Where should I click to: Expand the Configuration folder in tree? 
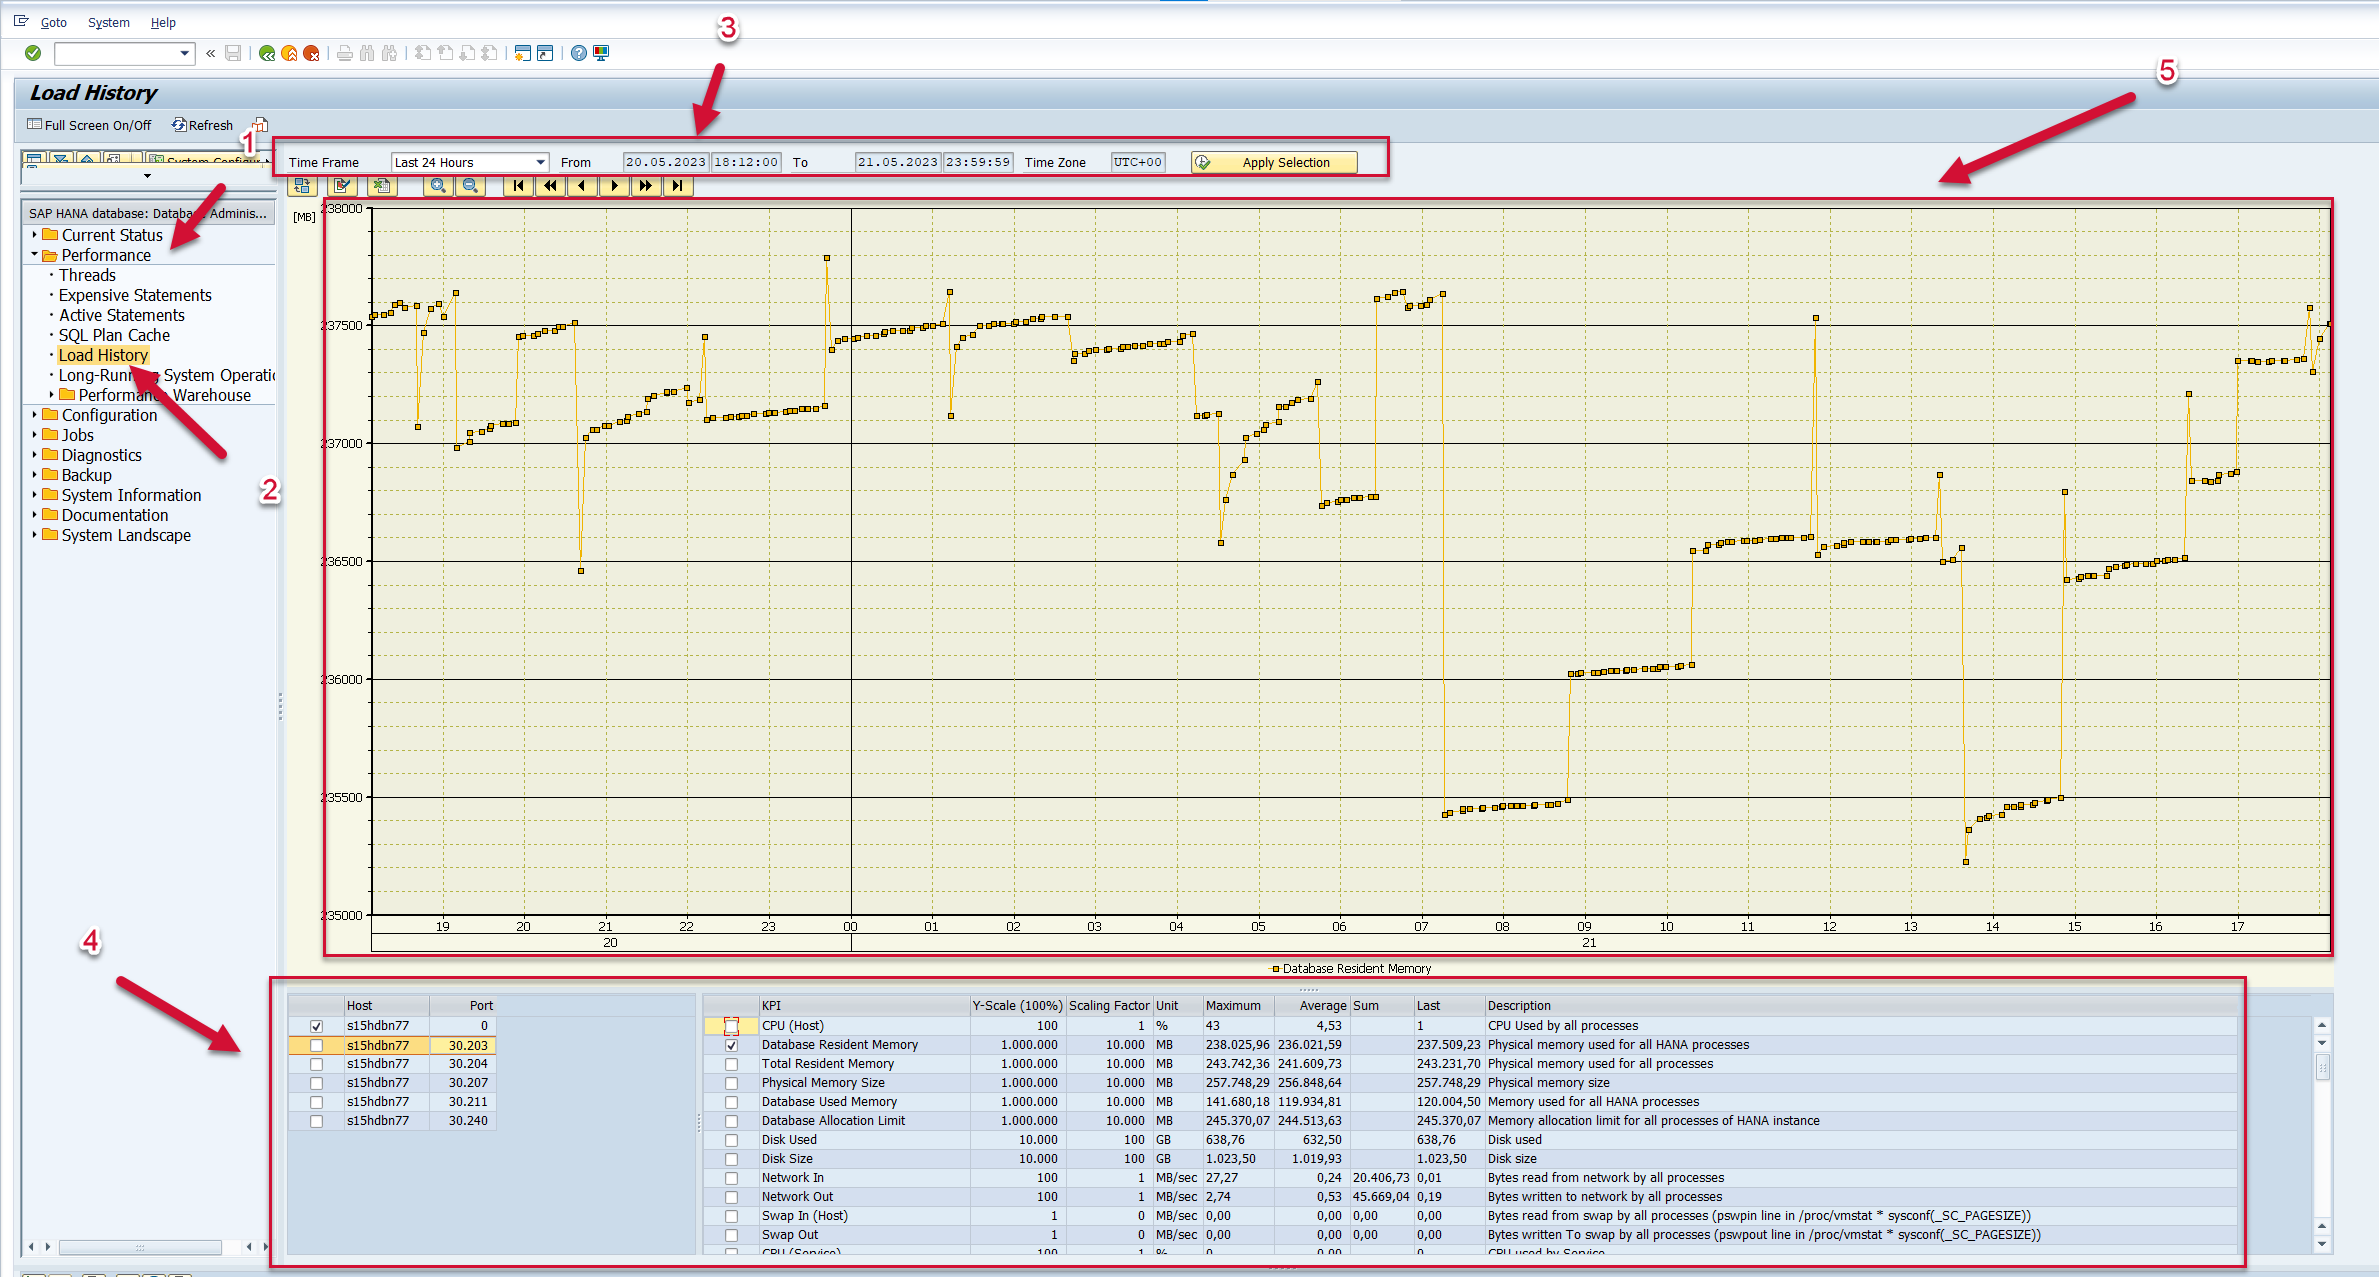35,415
